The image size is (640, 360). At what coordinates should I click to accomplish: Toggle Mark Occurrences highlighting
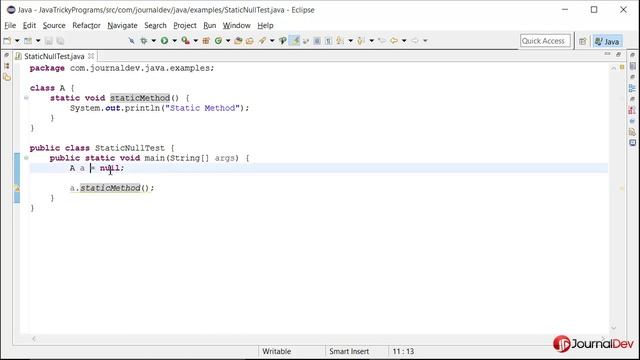click(x=295, y=41)
